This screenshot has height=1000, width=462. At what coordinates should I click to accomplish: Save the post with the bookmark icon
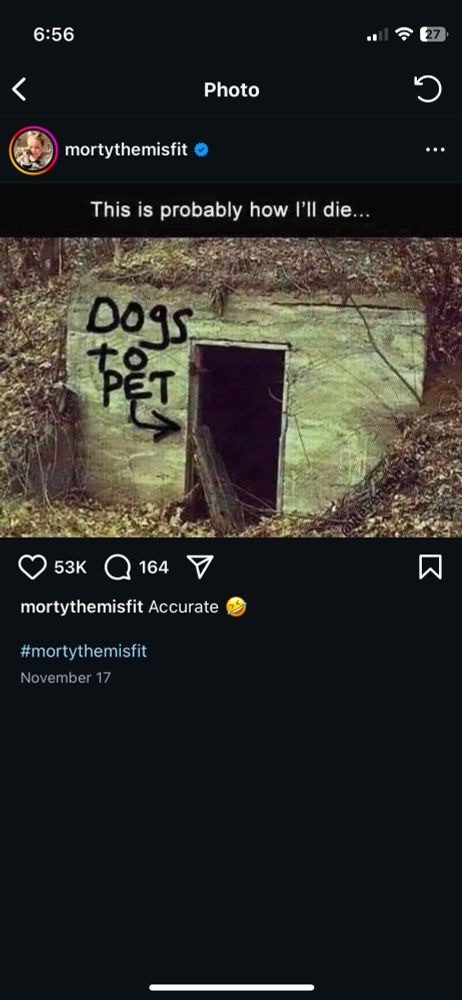point(430,567)
